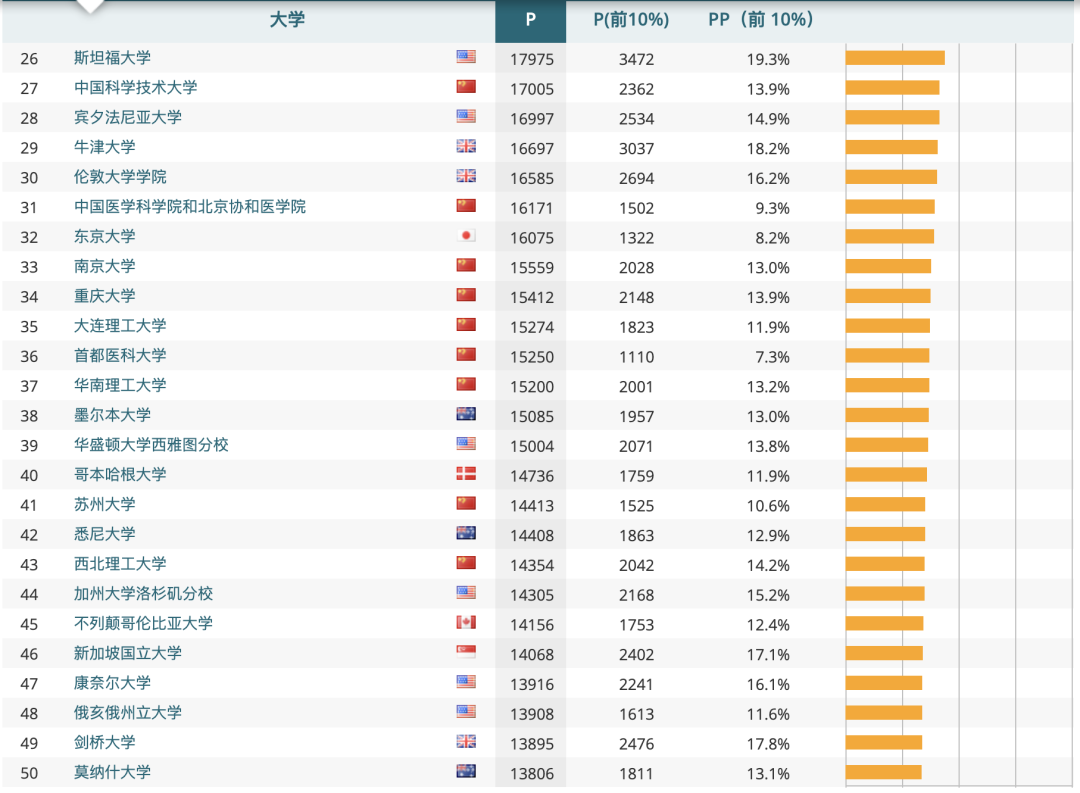Screen dimensions: 1080x793
Task: Open 剑桥大学 link
Action: [x=105, y=743]
